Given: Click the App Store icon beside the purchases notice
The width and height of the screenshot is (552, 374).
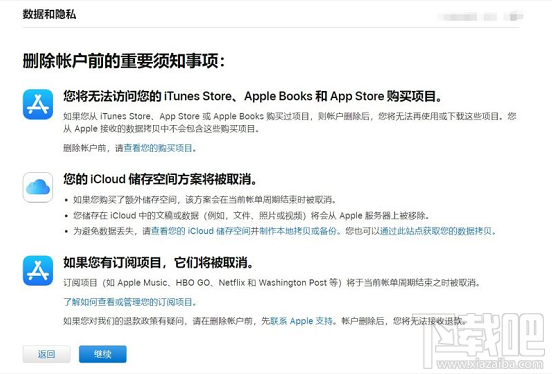Looking at the screenshot, I should (38, 104).
